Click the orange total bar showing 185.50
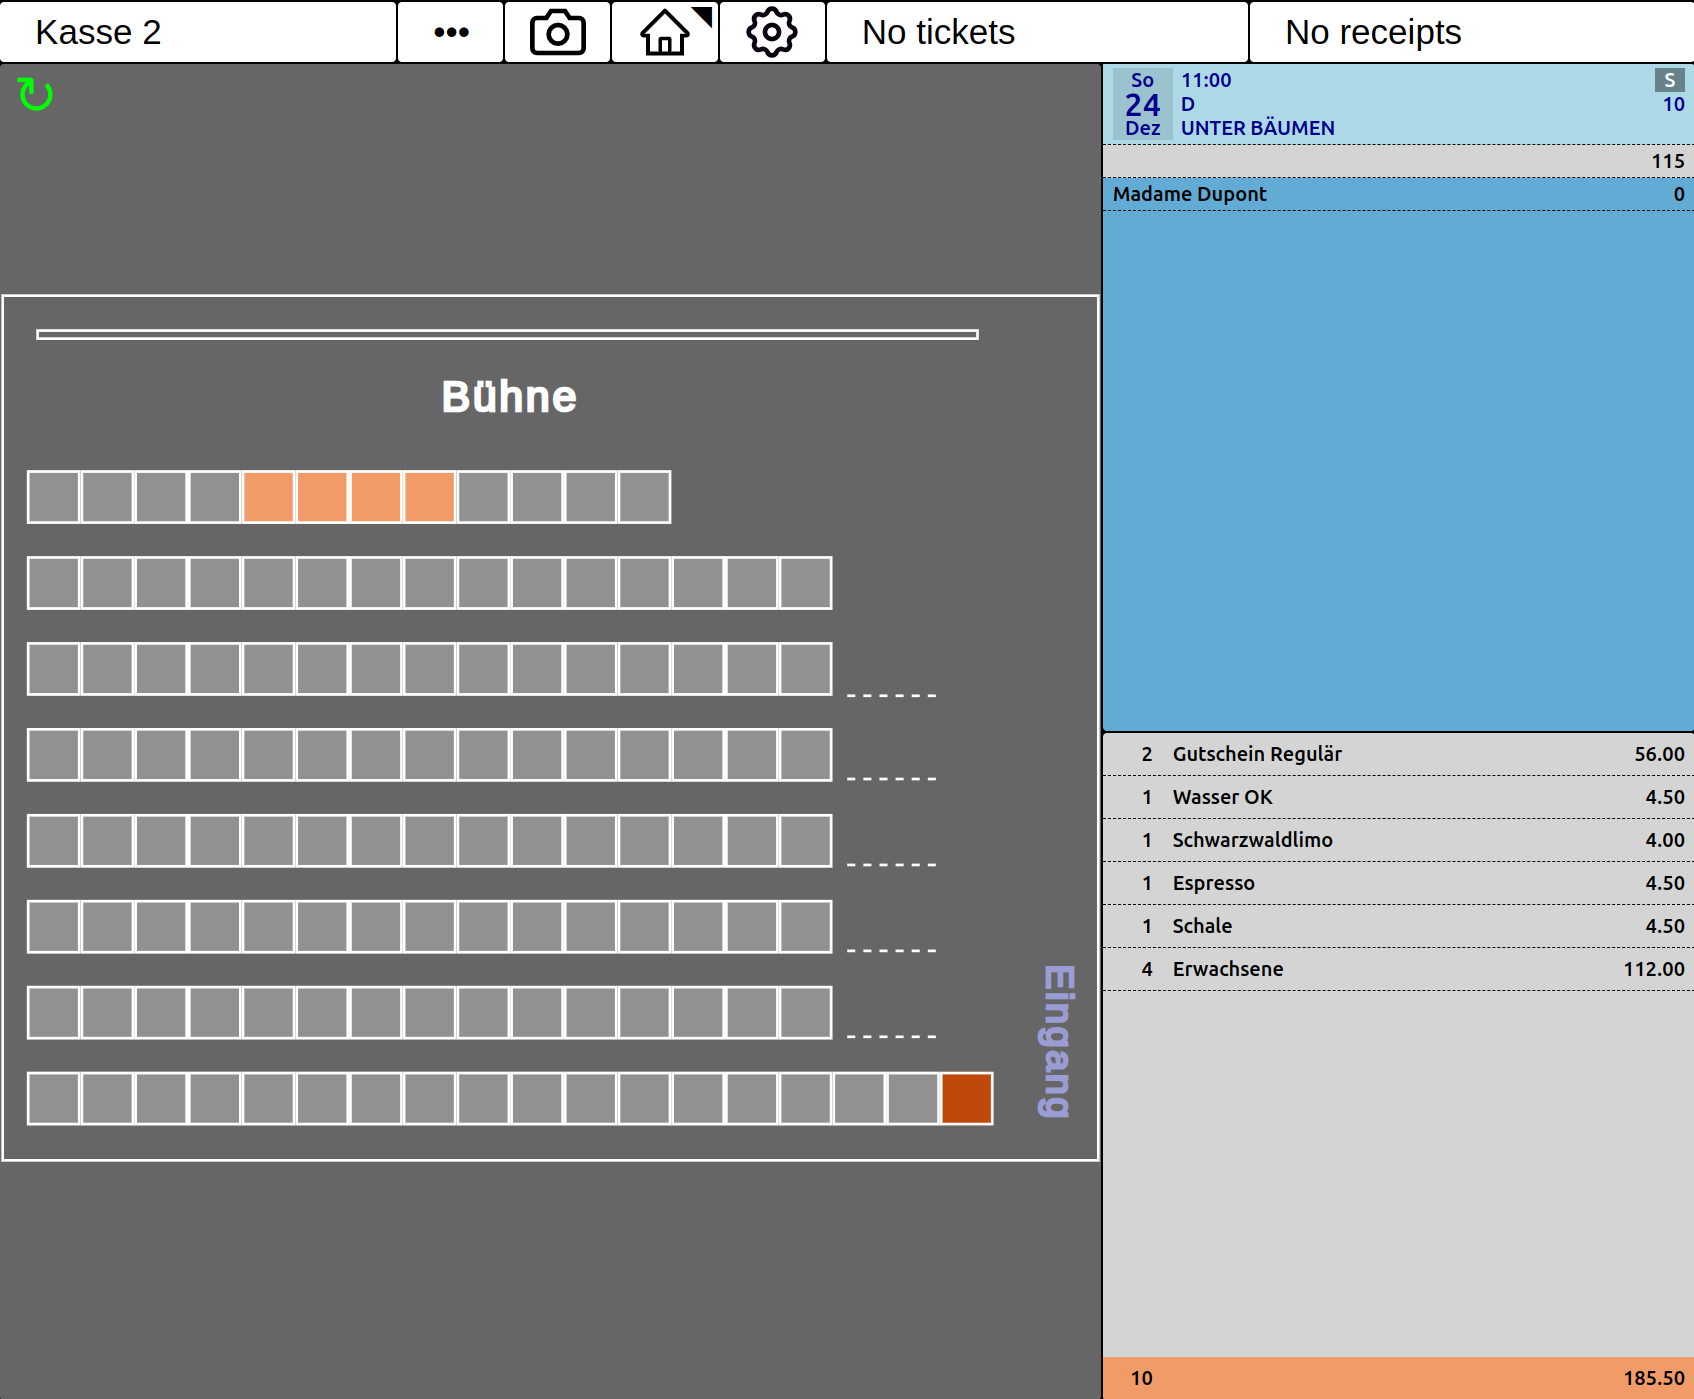Image resolution: width=1694 pixels, height=1399 pixels. [1398, 1378]
